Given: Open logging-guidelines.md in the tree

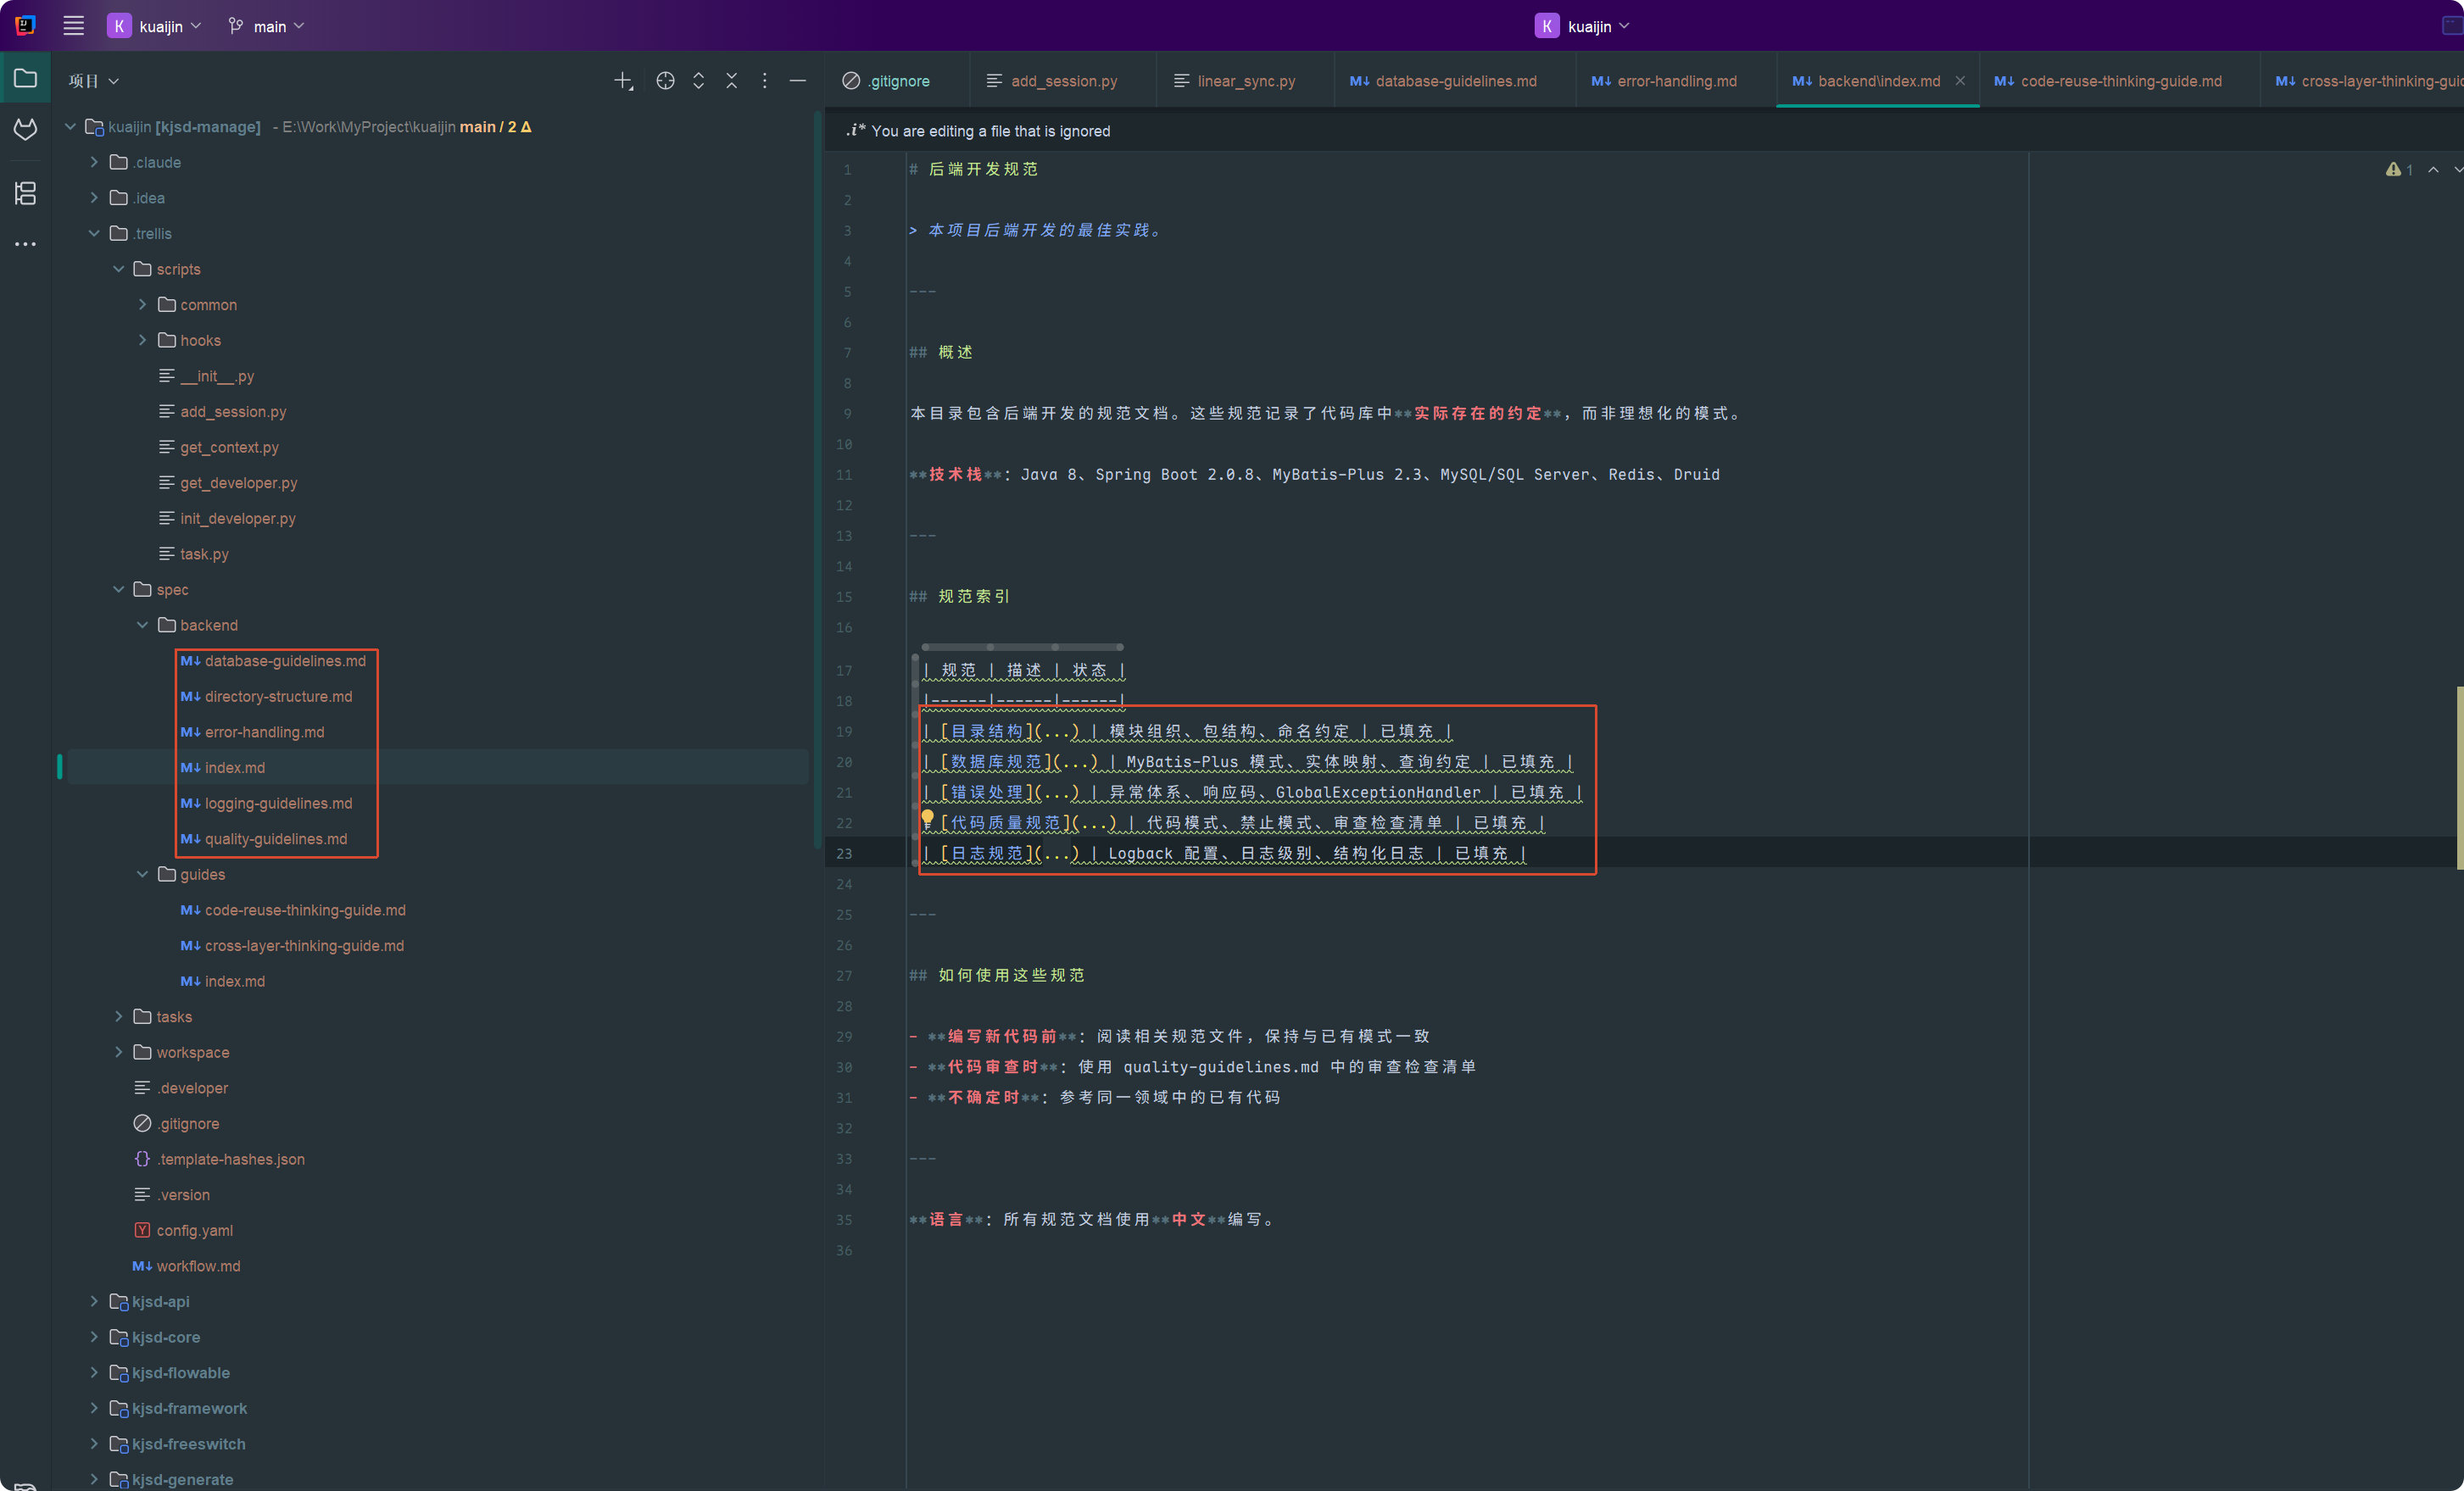Looking at the screenshot, I should [278, 803].
